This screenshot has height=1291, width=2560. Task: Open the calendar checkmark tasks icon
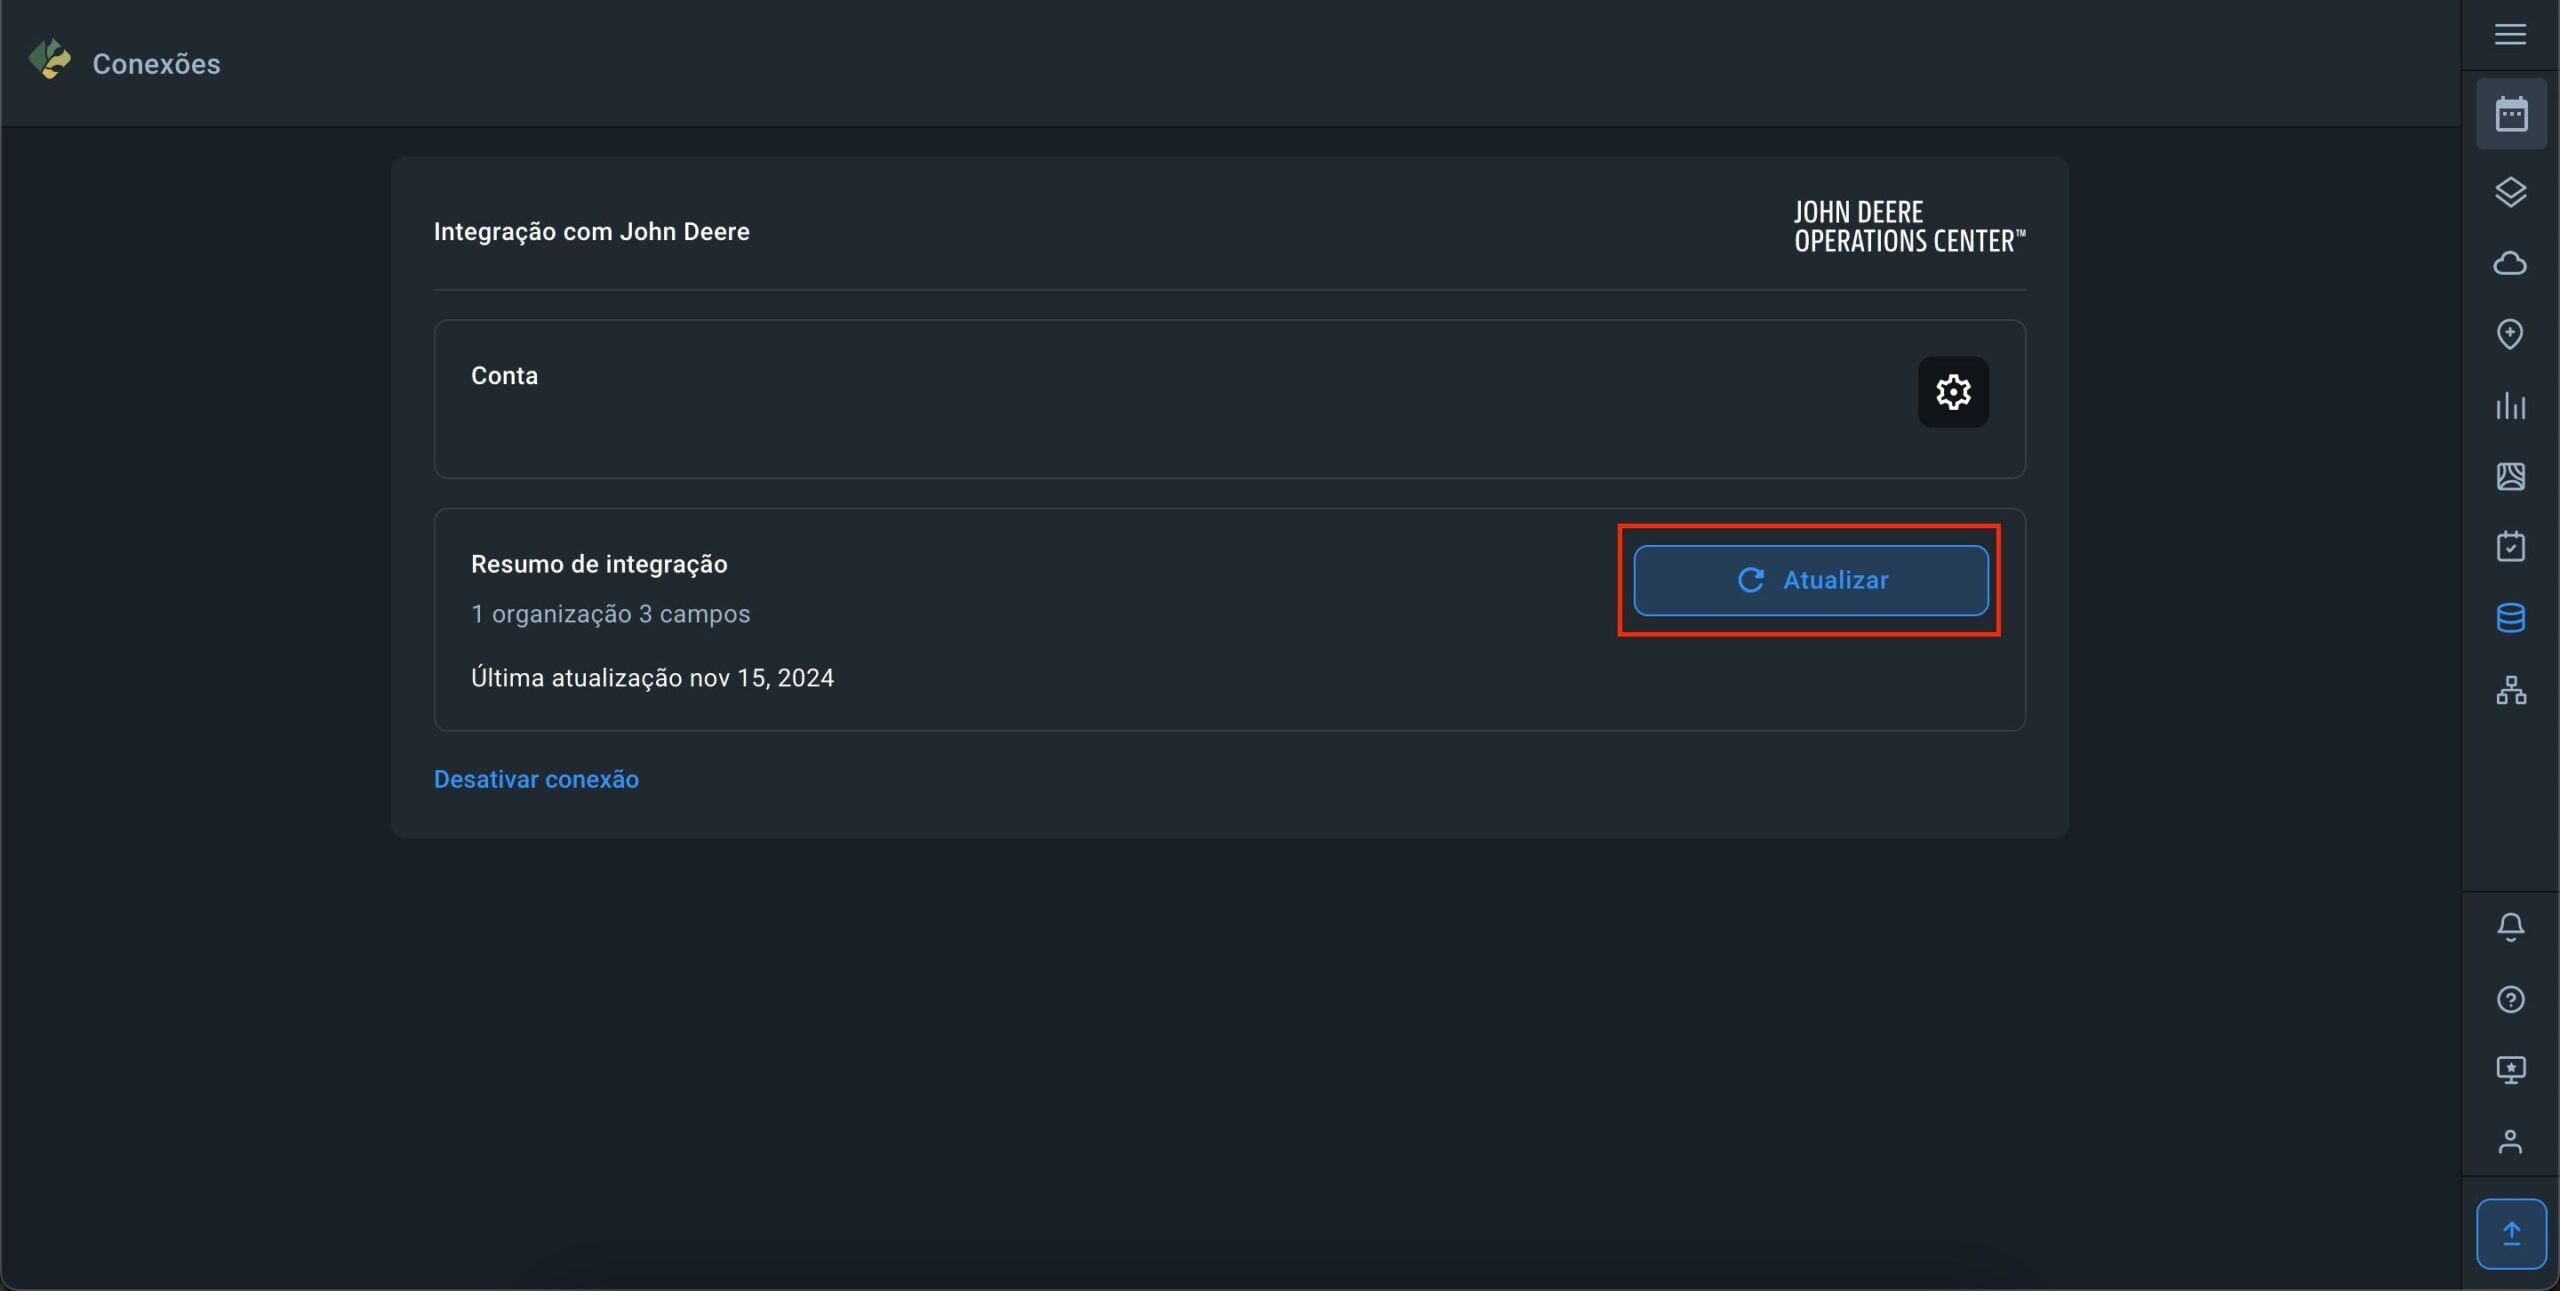(2510, 547)
